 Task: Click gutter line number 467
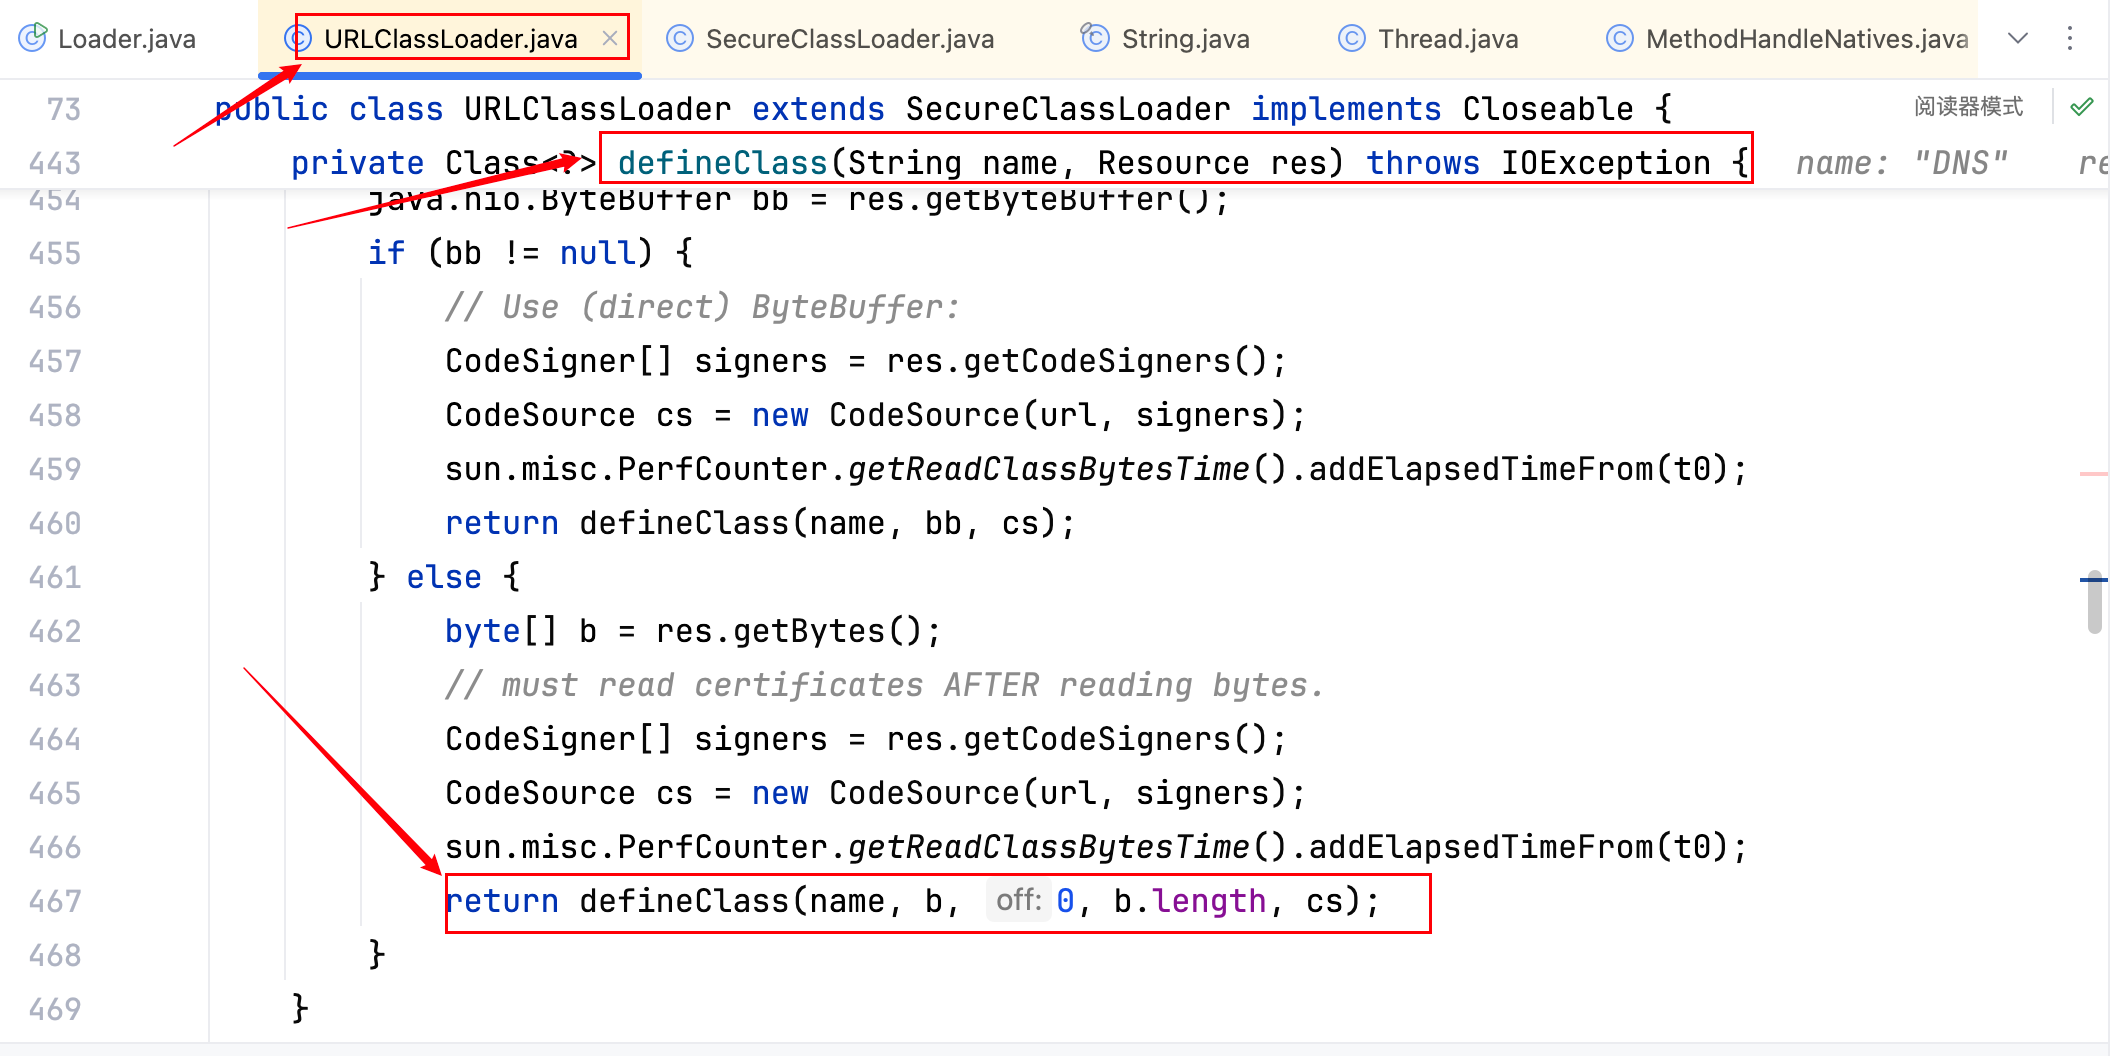pyautogui.click(x=55, y=901)
